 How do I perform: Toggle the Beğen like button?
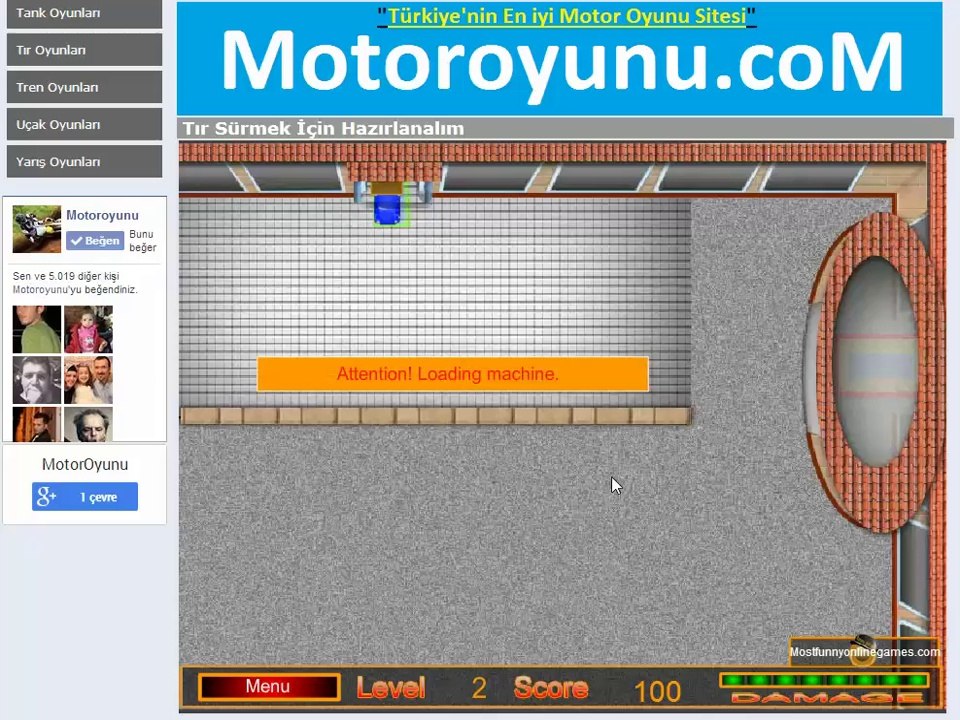pyautogui.click(x=95, y=241)
